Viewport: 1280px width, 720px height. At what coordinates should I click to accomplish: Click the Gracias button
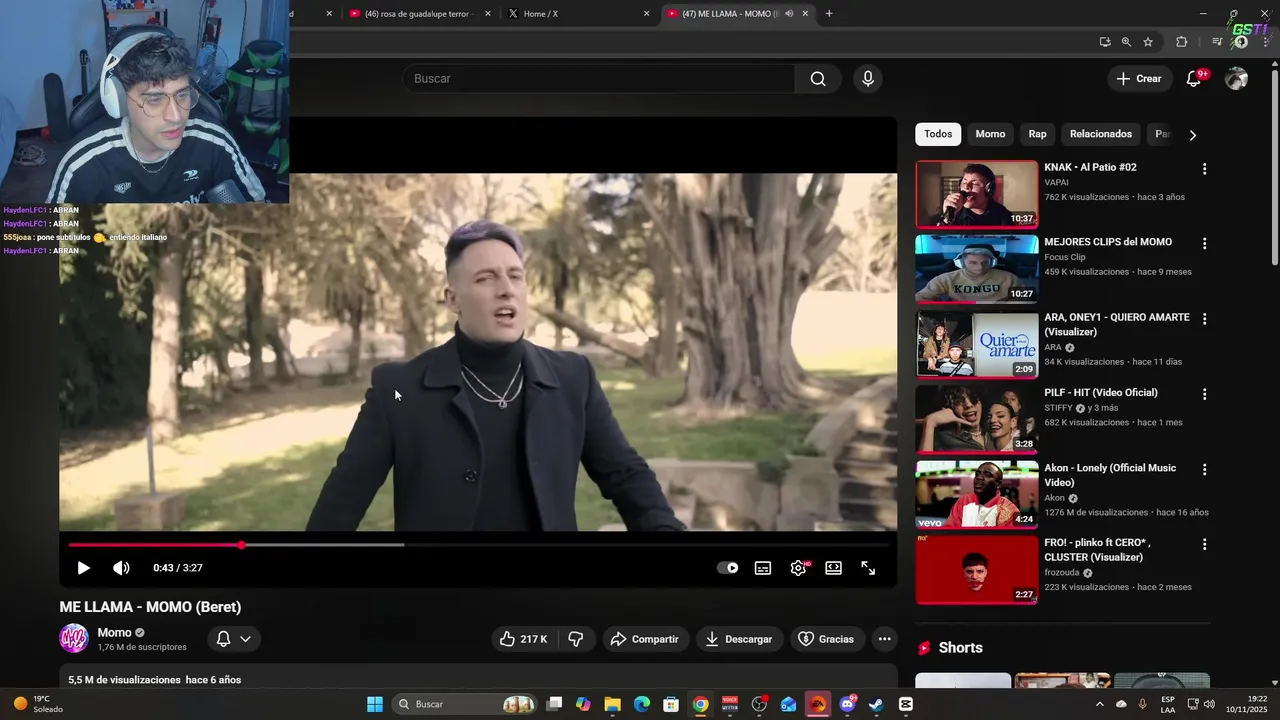(826, 639)
